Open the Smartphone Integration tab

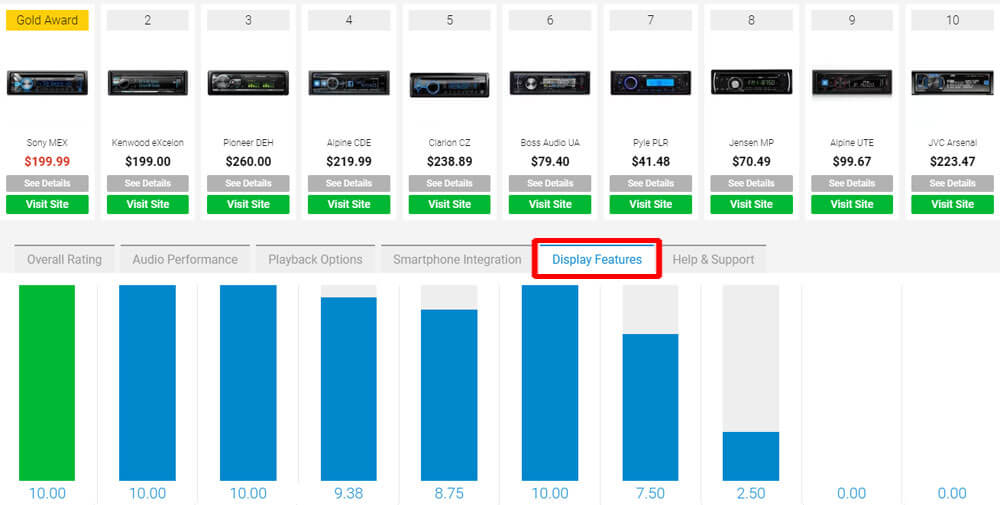pos(457,259)
